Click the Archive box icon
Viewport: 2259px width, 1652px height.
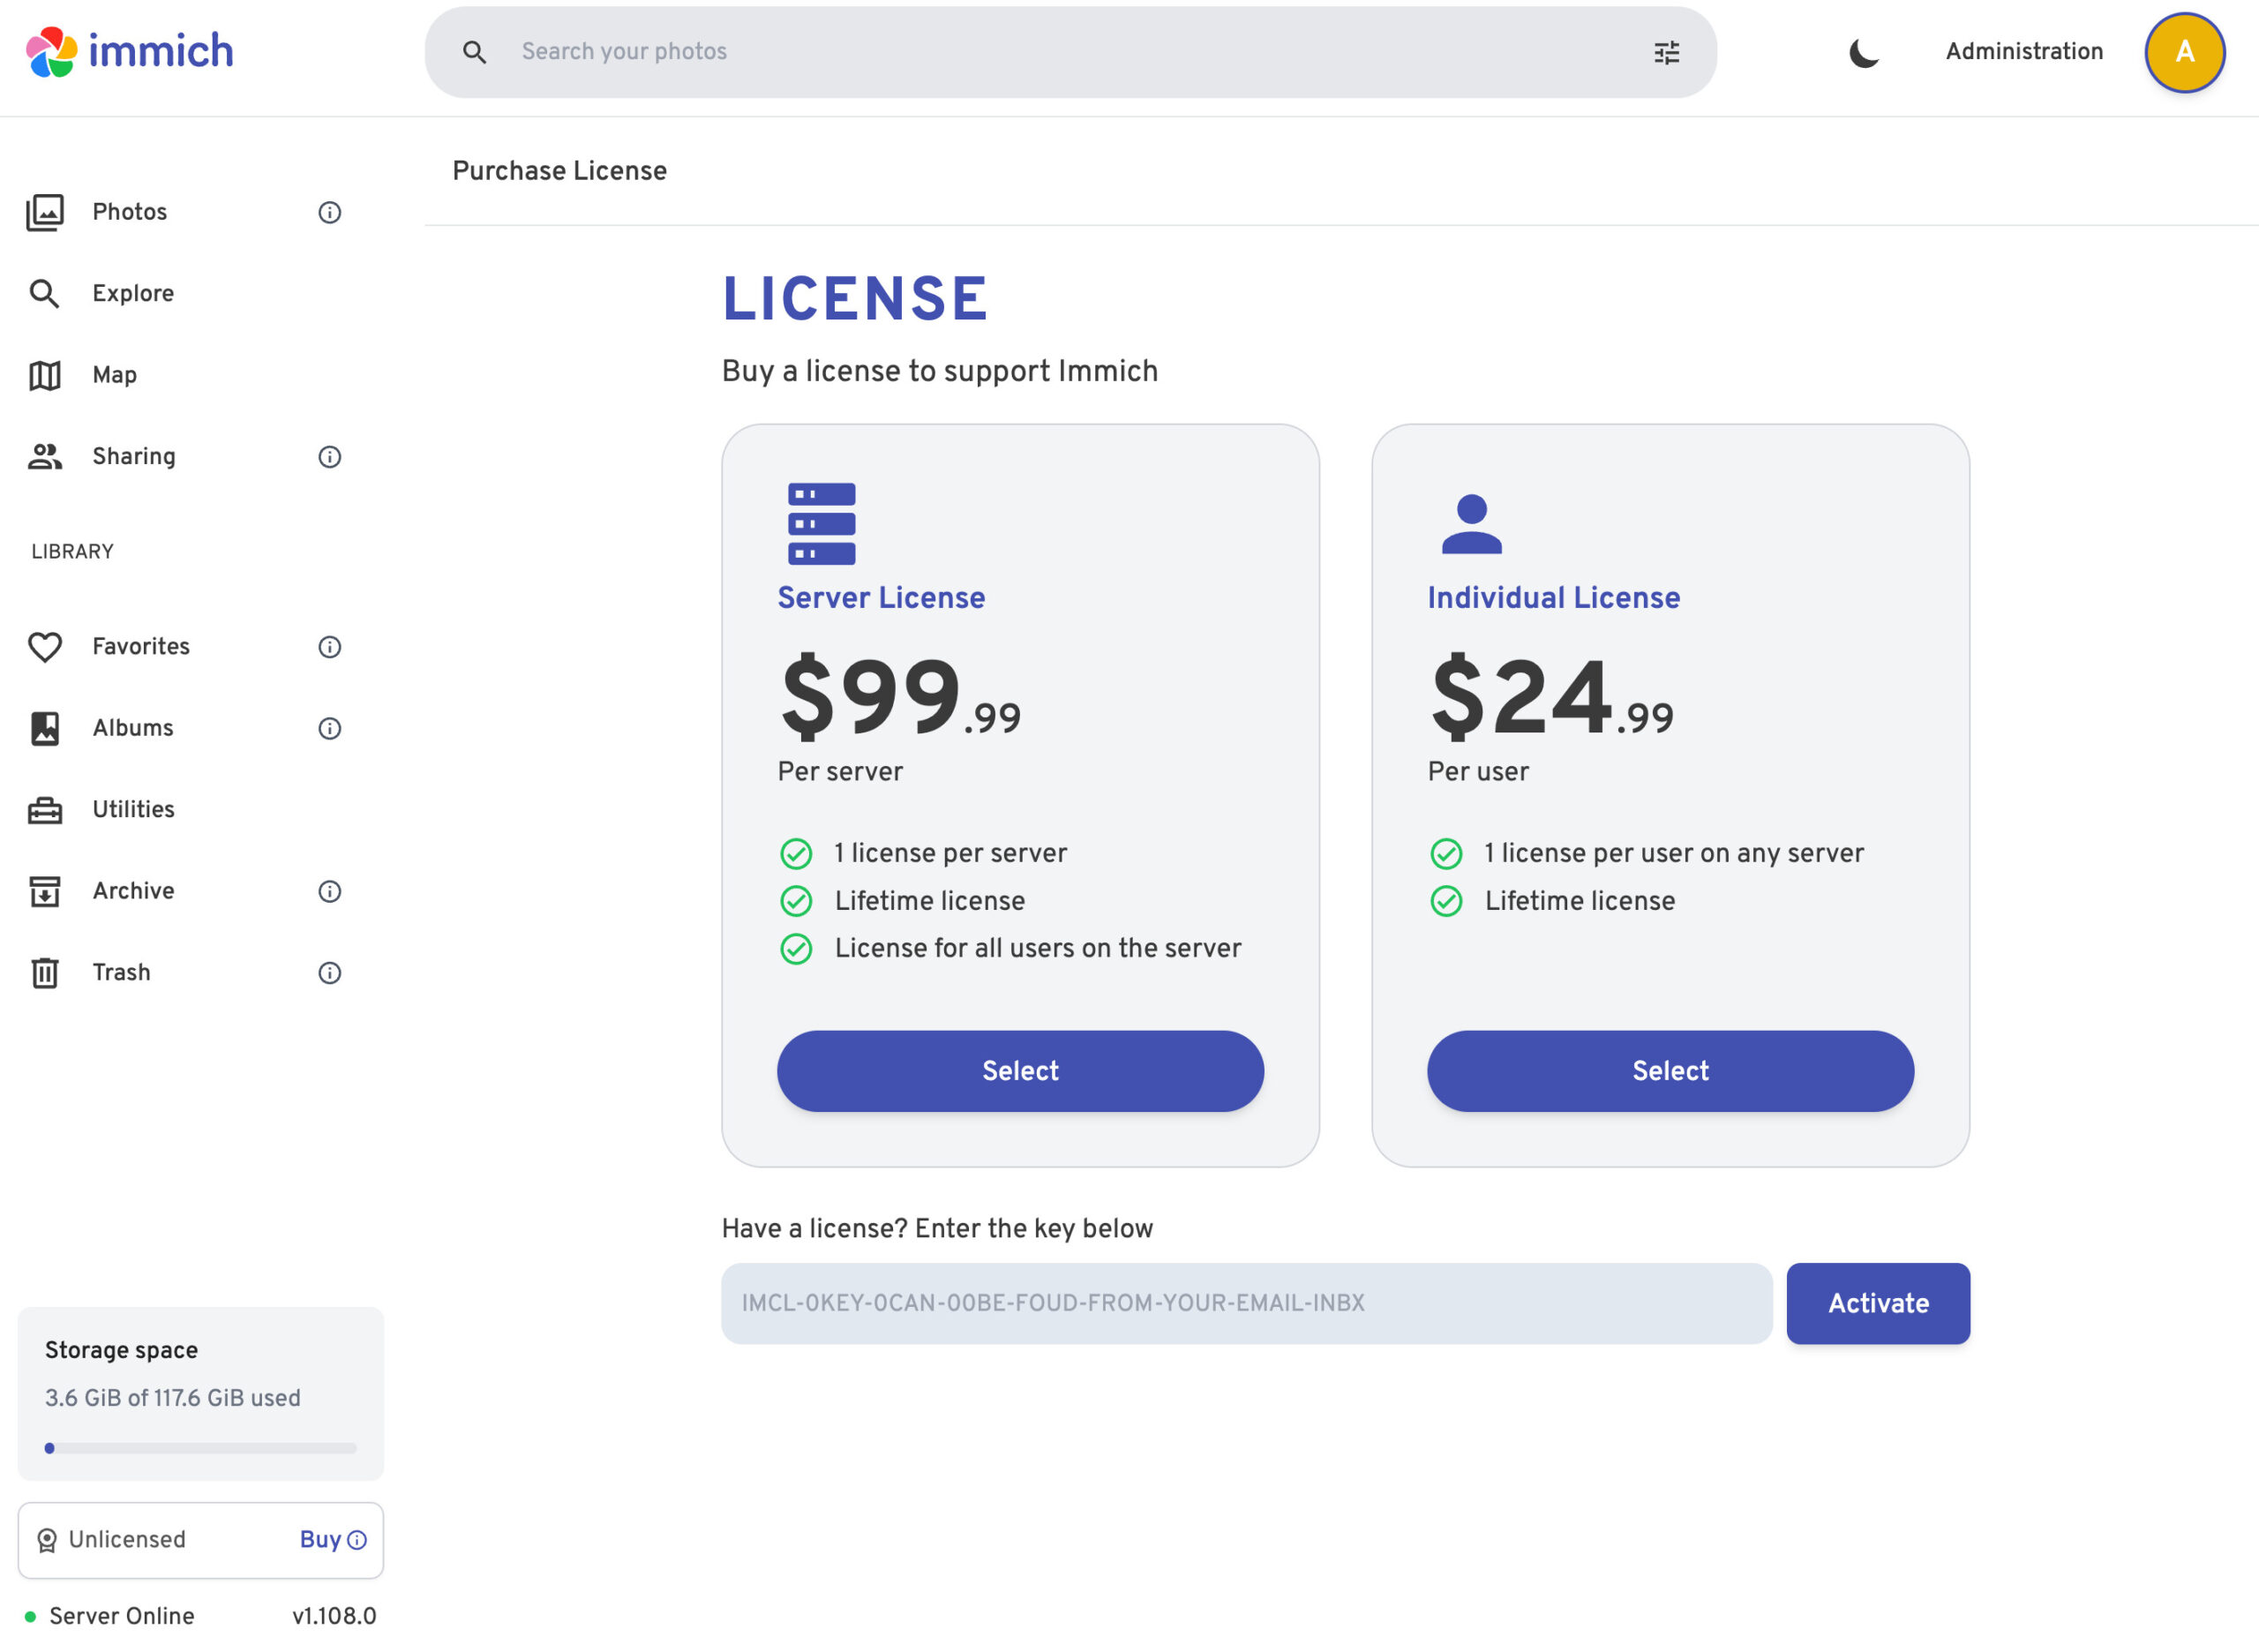tap(45, 891)
